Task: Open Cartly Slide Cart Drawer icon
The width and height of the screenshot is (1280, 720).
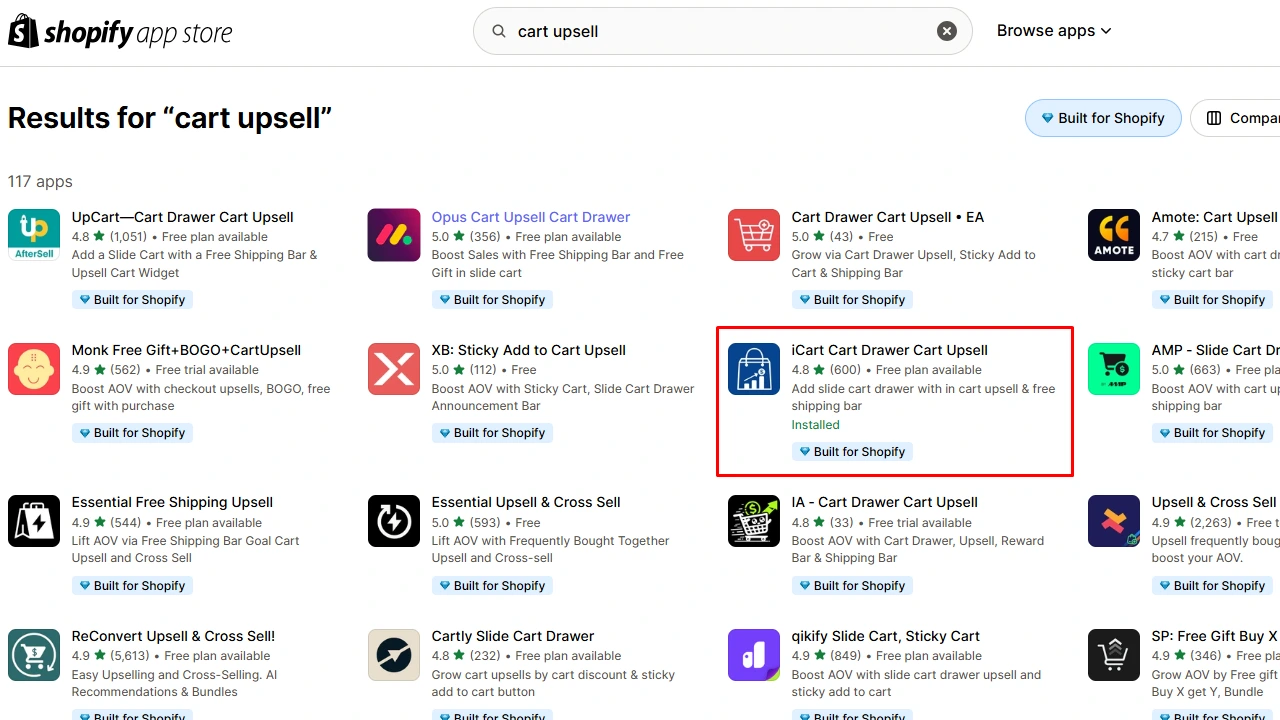Action: [x=394, y=655]
